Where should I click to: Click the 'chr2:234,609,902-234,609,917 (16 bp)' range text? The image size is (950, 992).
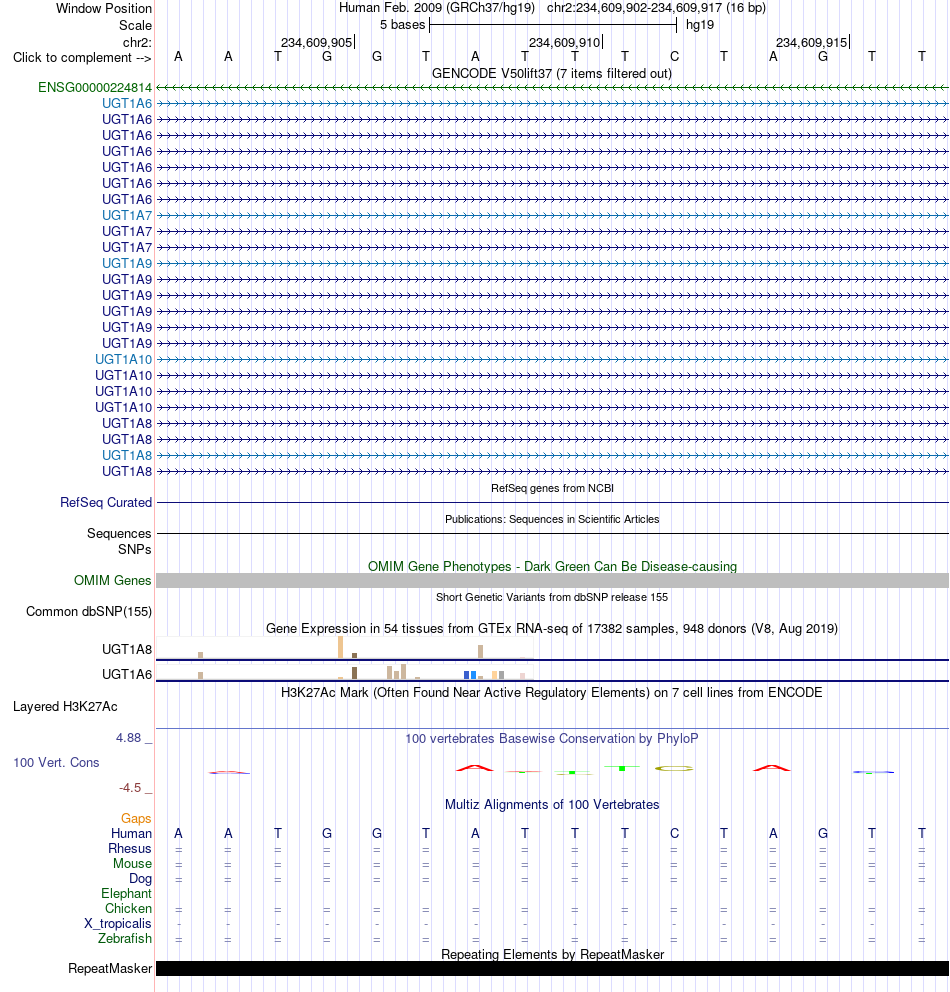click(x=656, y=8)
